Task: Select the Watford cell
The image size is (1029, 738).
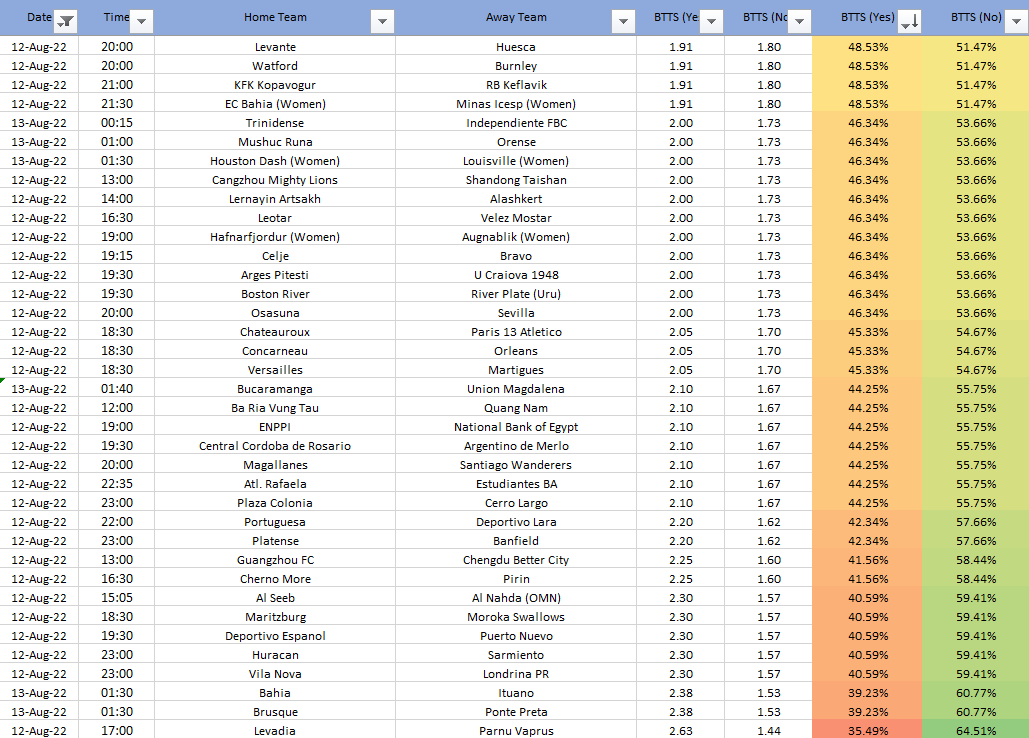Action: coord(275,66)
